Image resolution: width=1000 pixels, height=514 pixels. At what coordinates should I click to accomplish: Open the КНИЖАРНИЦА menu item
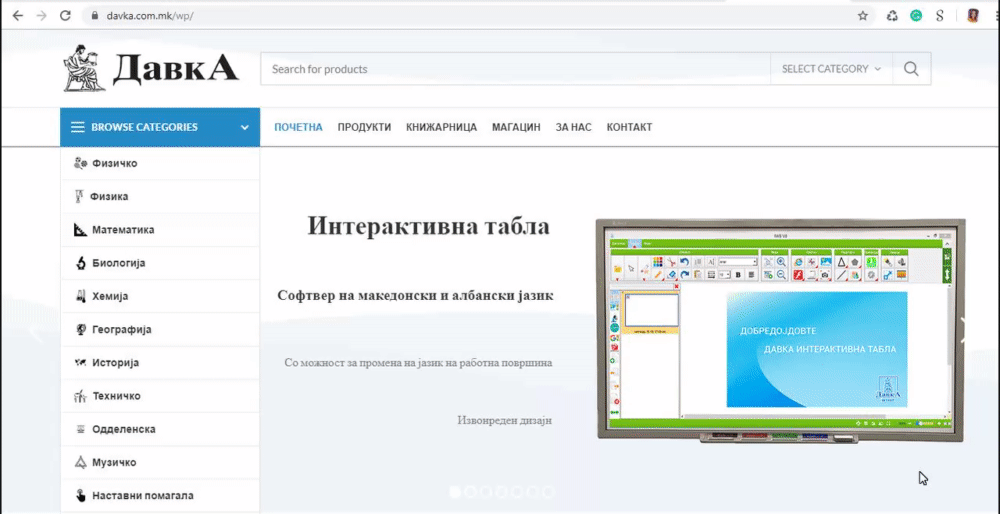pyautogui.click(x=441, y=127)
